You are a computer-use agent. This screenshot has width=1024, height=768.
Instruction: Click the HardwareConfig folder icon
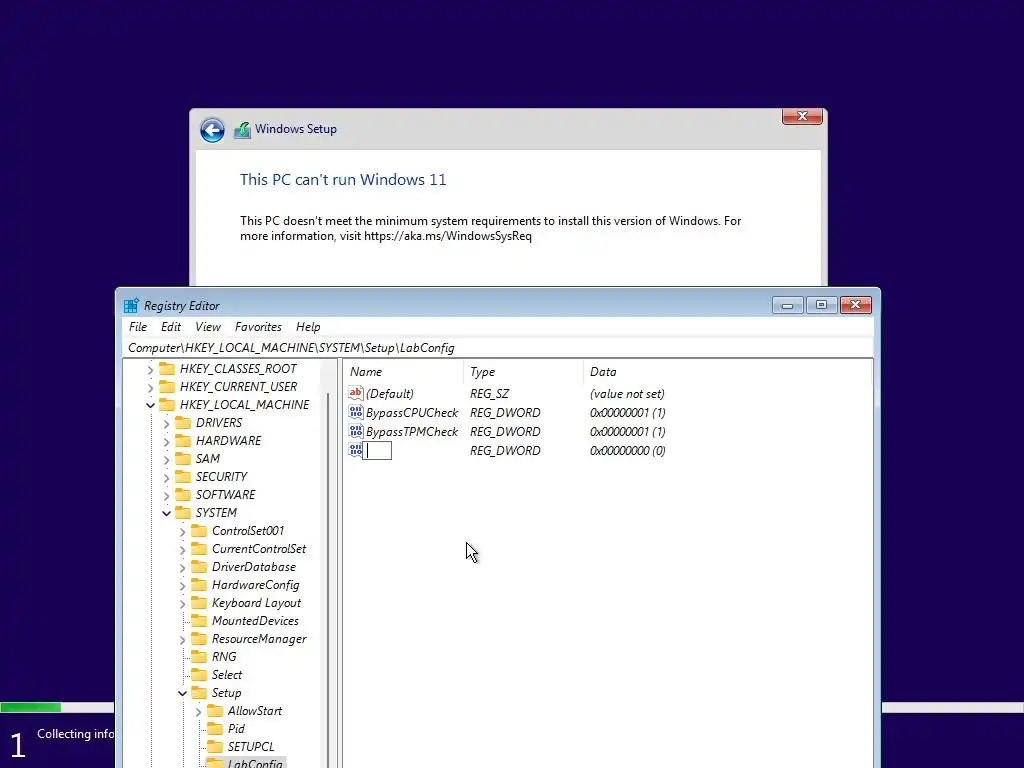tap(199, 584)
